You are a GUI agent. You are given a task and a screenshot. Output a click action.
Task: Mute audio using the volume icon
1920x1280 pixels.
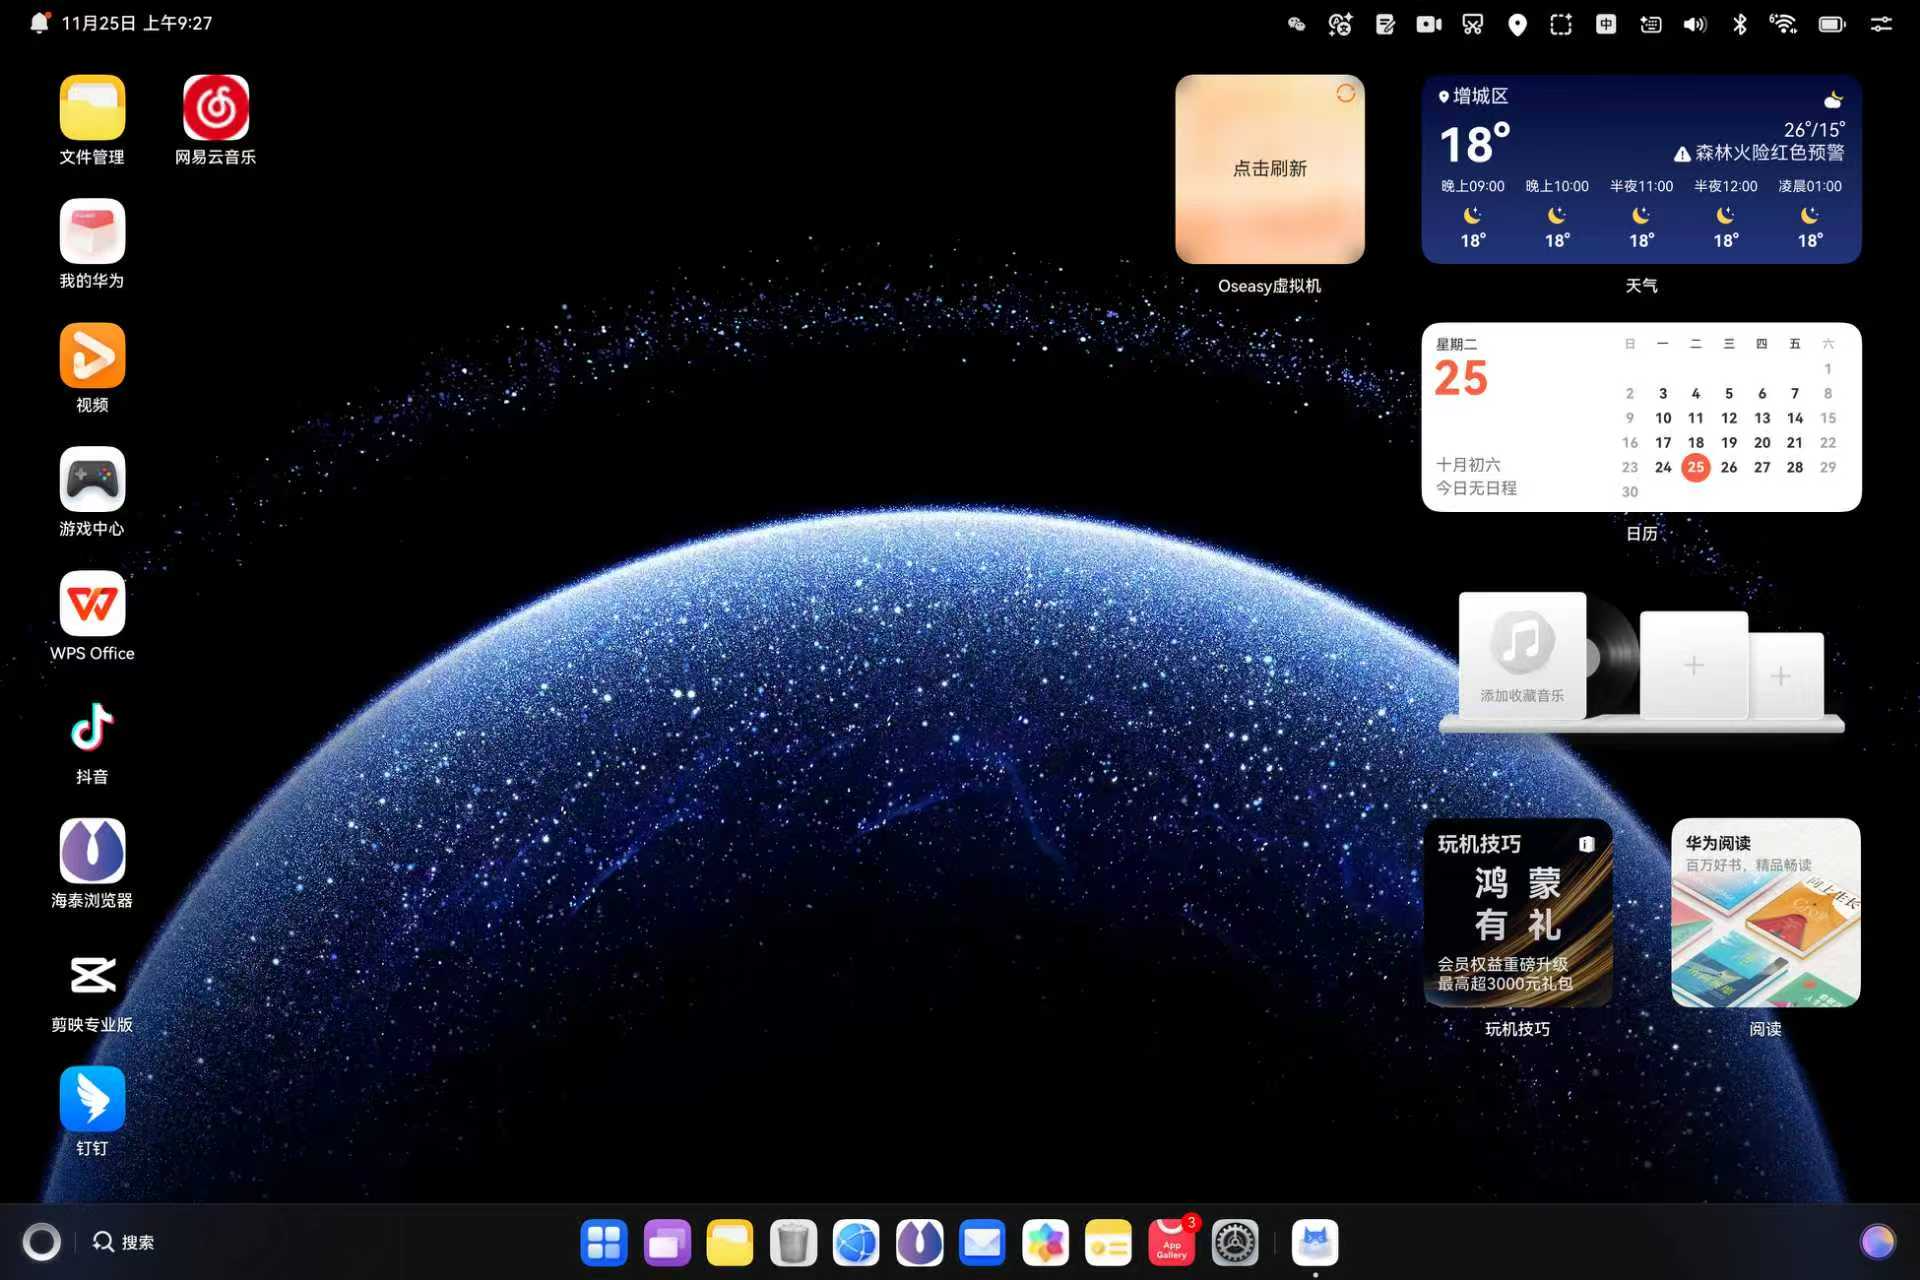[1694, 23]
